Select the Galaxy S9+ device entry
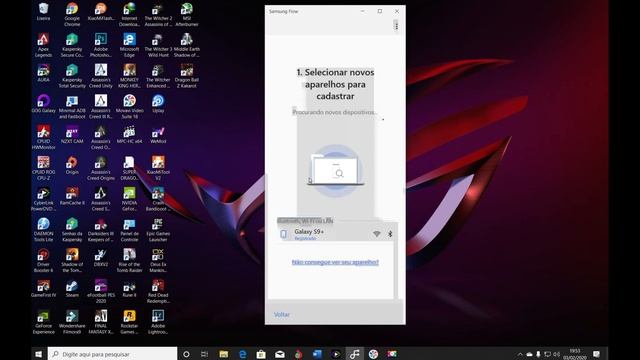This screenshot has height=360, width=640. click(336, 234)
